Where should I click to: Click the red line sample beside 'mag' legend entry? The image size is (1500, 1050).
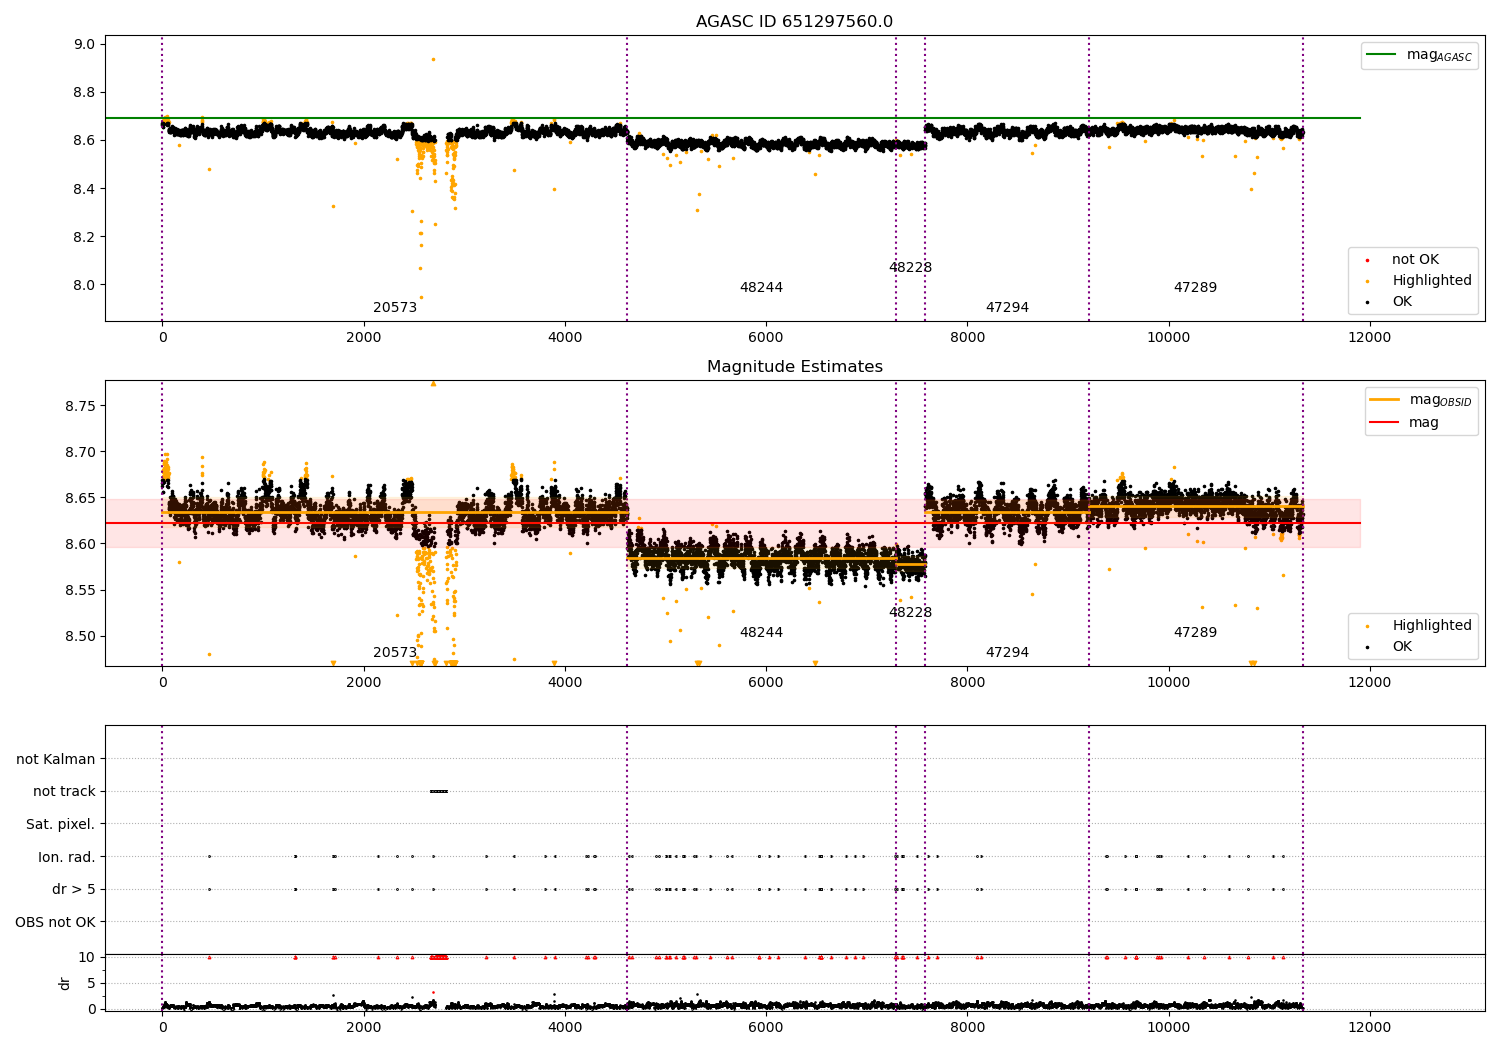1385,423
